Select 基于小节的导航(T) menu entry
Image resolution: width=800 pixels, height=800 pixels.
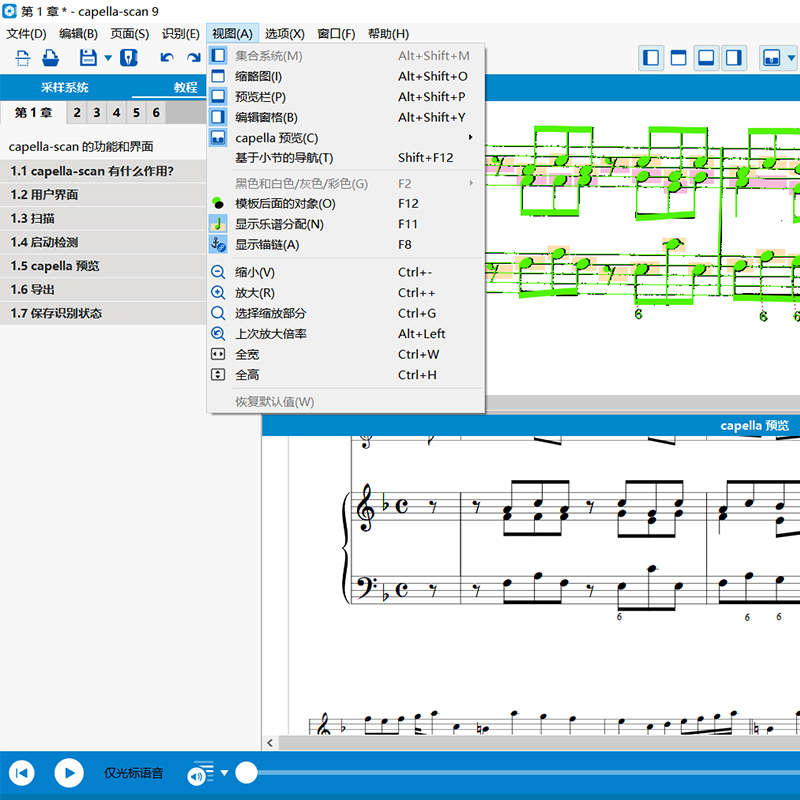coord(345,158)
